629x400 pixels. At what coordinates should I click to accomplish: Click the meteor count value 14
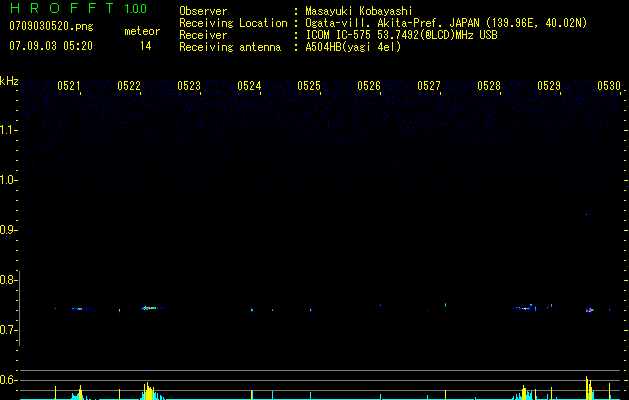[x=145, y=46]
